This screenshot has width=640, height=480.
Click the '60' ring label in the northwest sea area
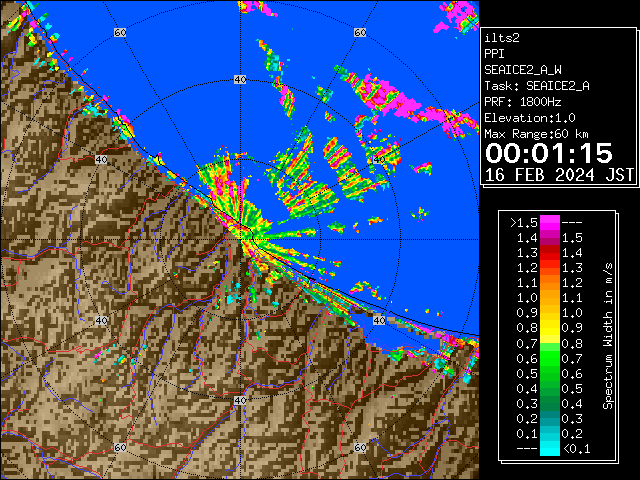(120, 32)
